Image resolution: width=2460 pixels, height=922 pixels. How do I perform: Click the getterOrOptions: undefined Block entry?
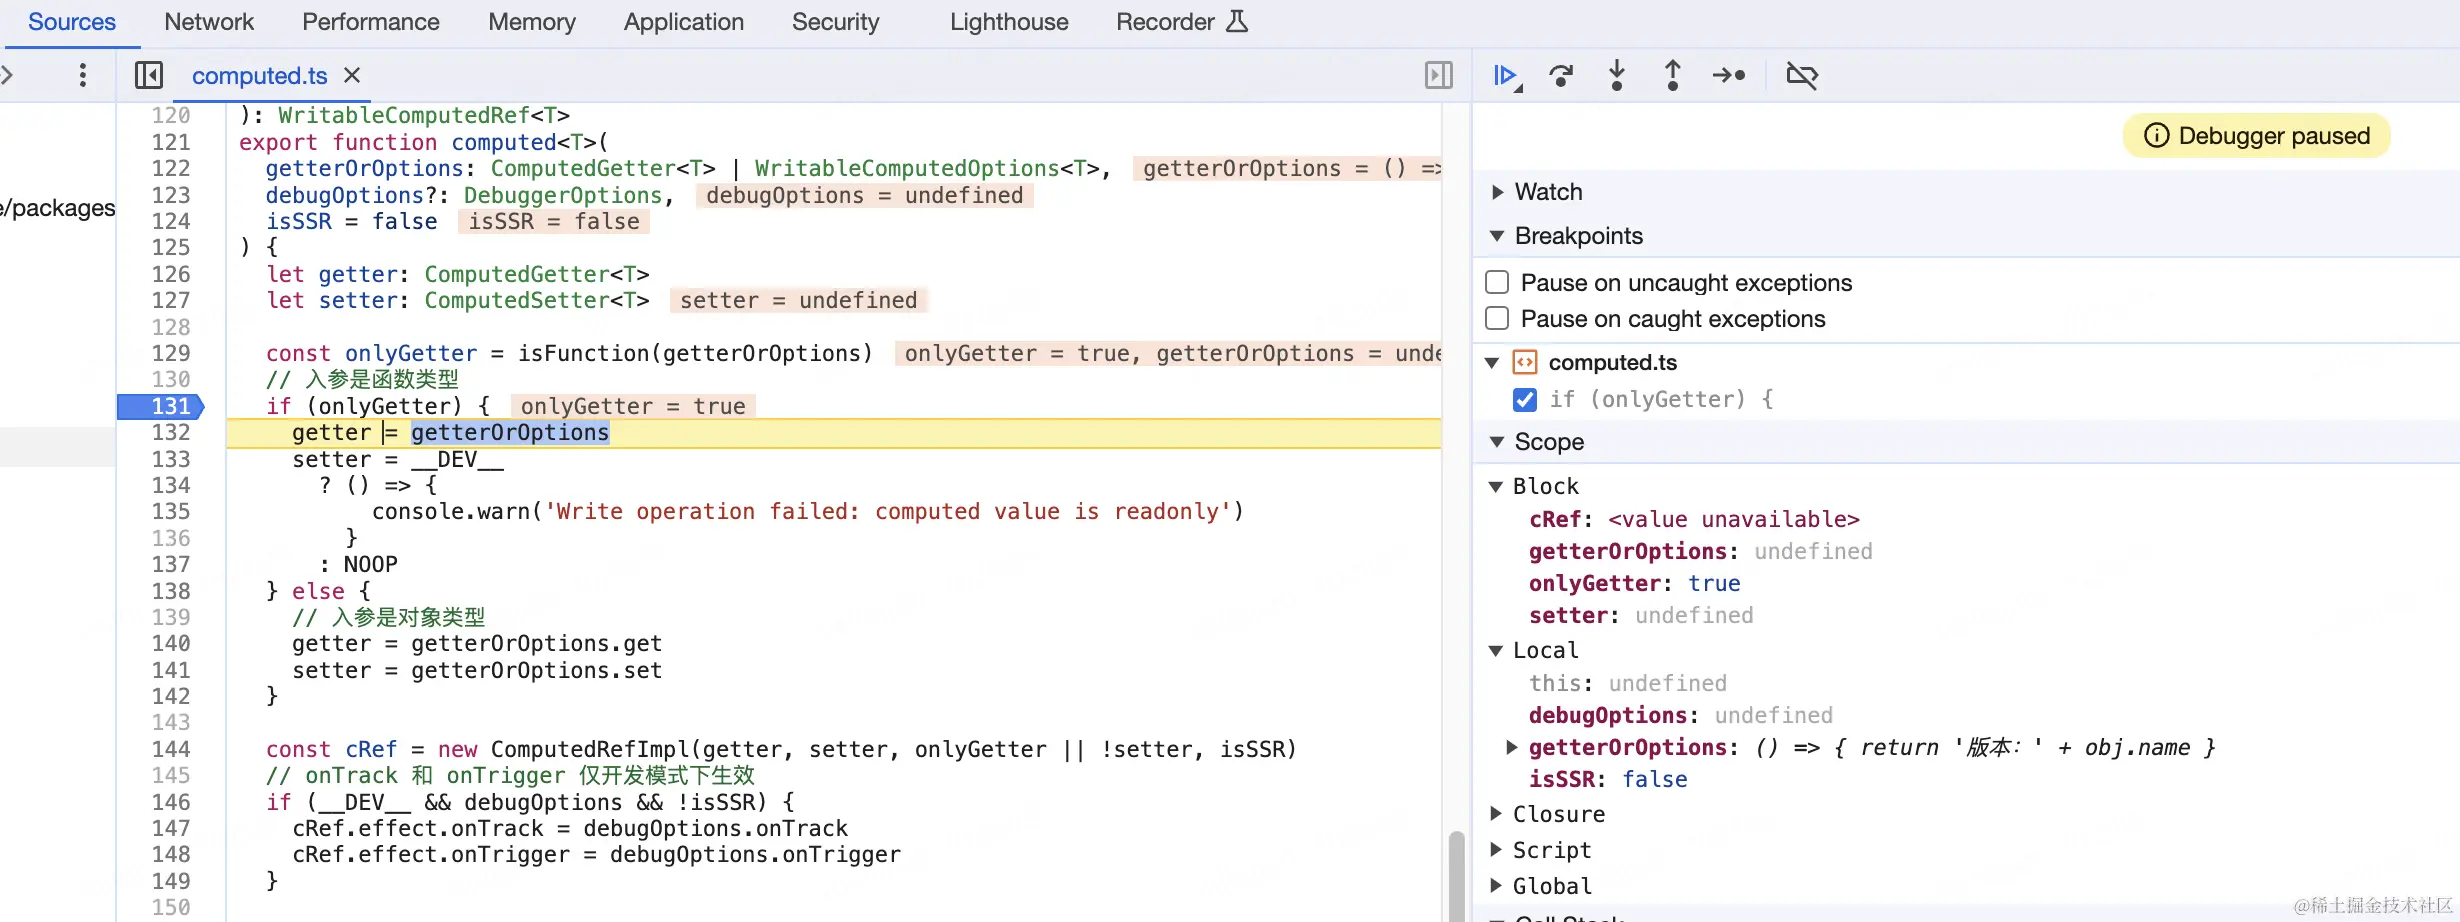(1701, 551)
